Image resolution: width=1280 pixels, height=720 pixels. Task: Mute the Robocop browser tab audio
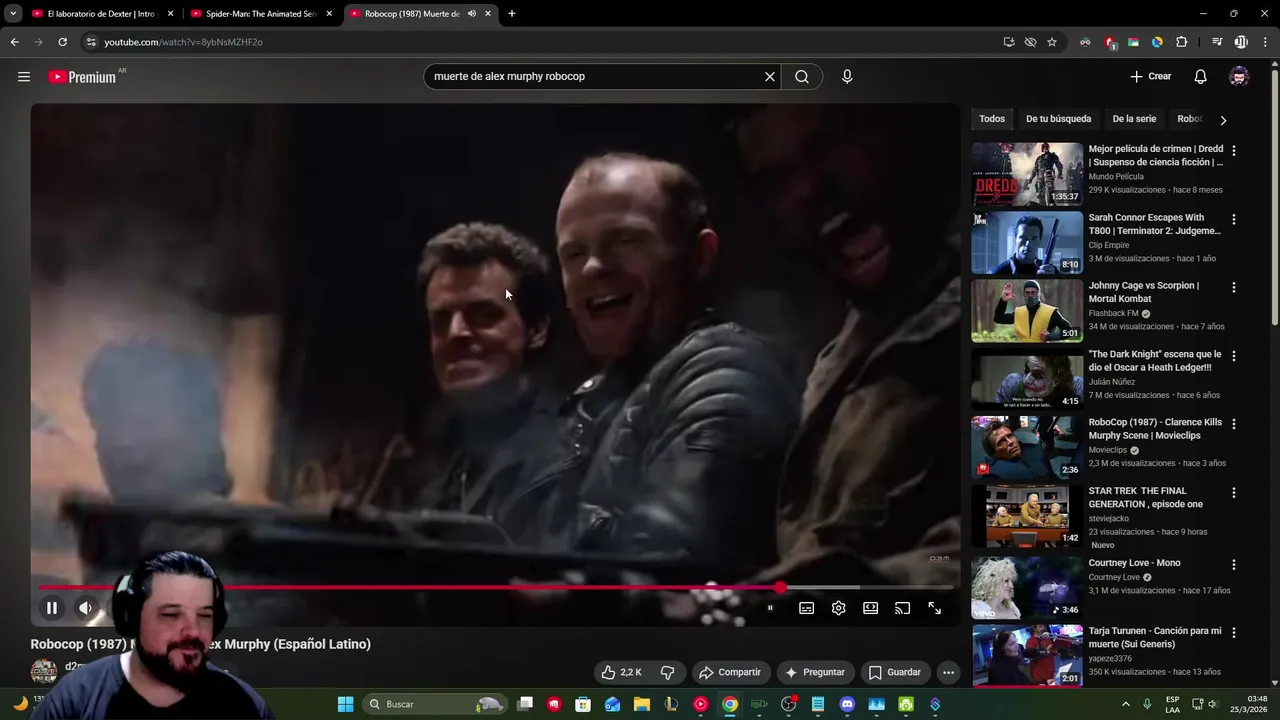point(471,14)
